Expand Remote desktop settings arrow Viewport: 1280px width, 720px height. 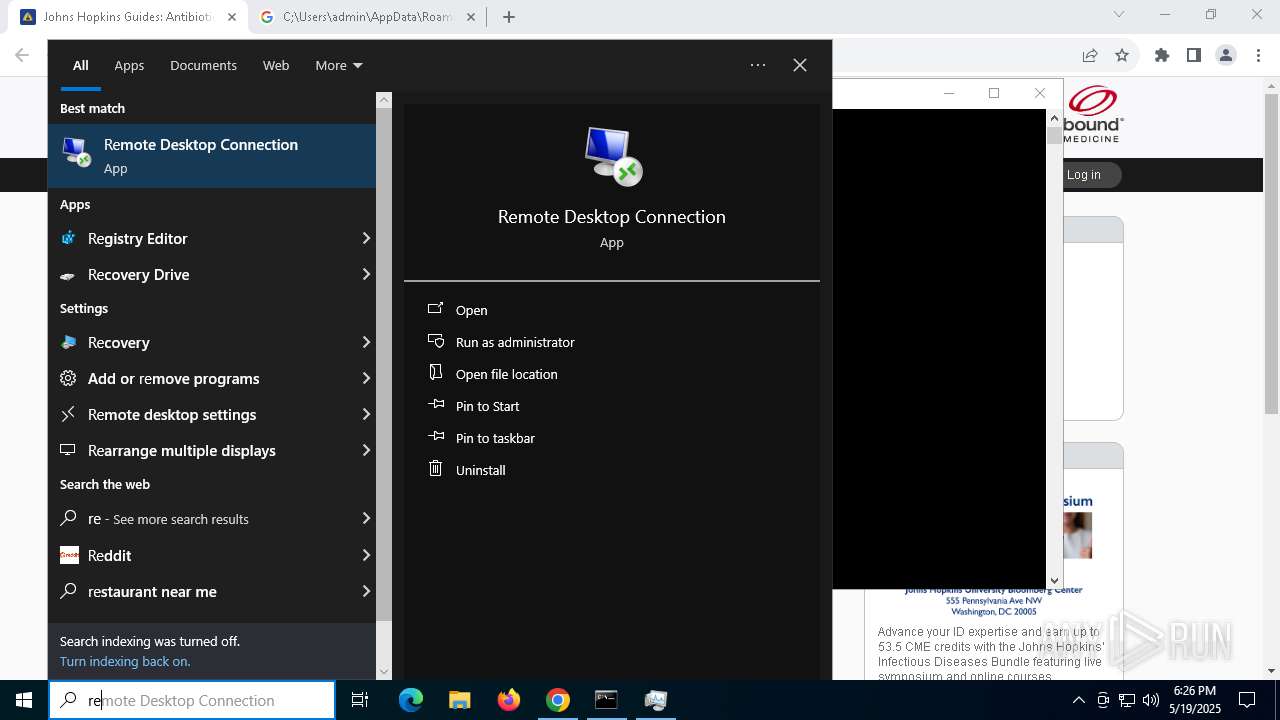coord(366,414)
